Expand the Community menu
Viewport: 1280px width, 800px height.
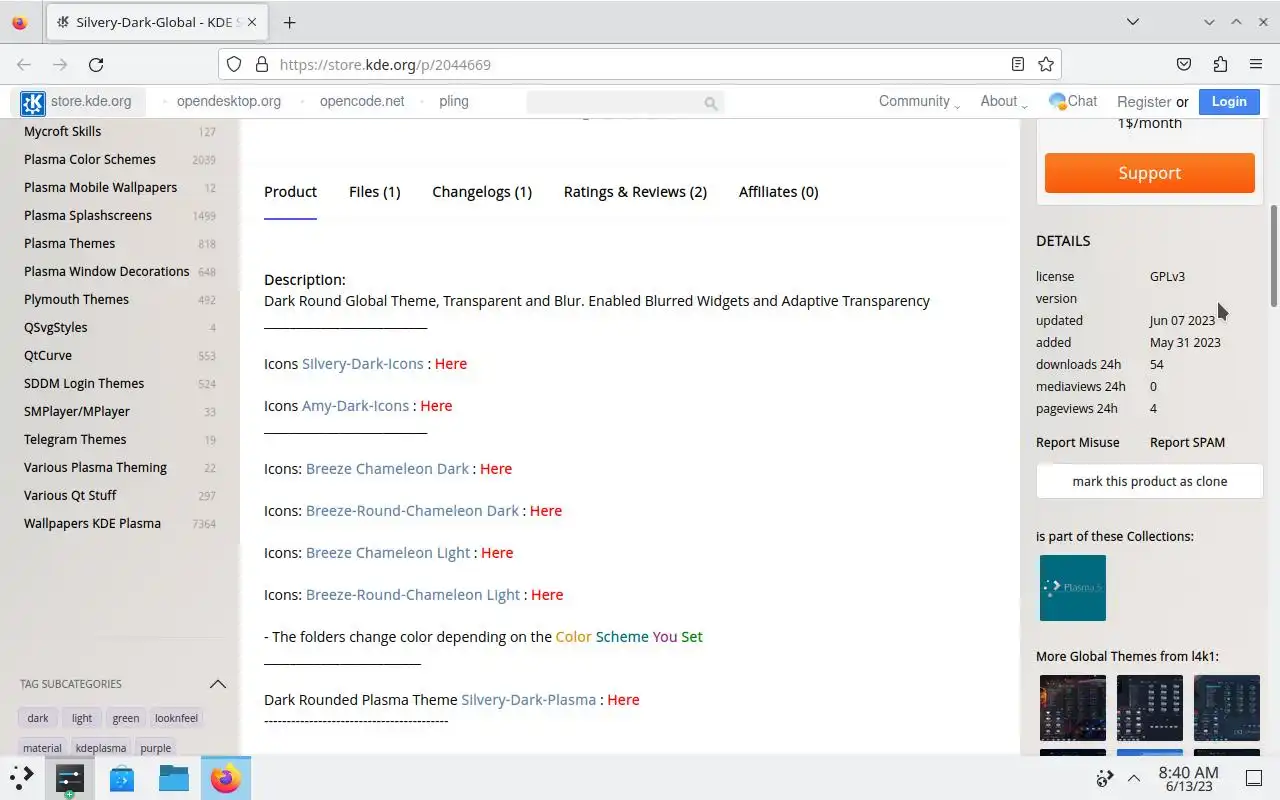pyautogui.click(x=919, y=101)
